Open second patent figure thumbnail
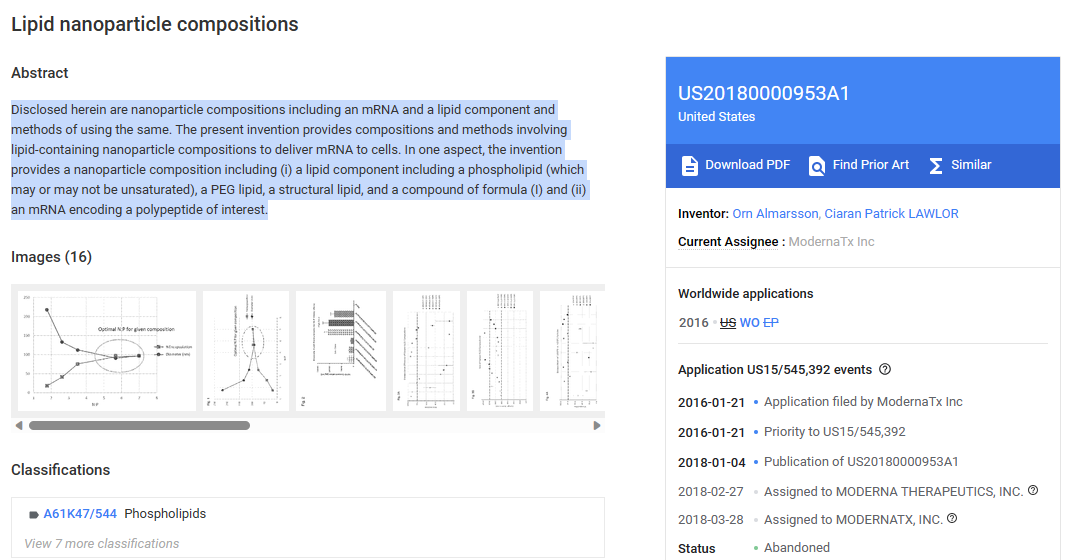 [246, 351]
